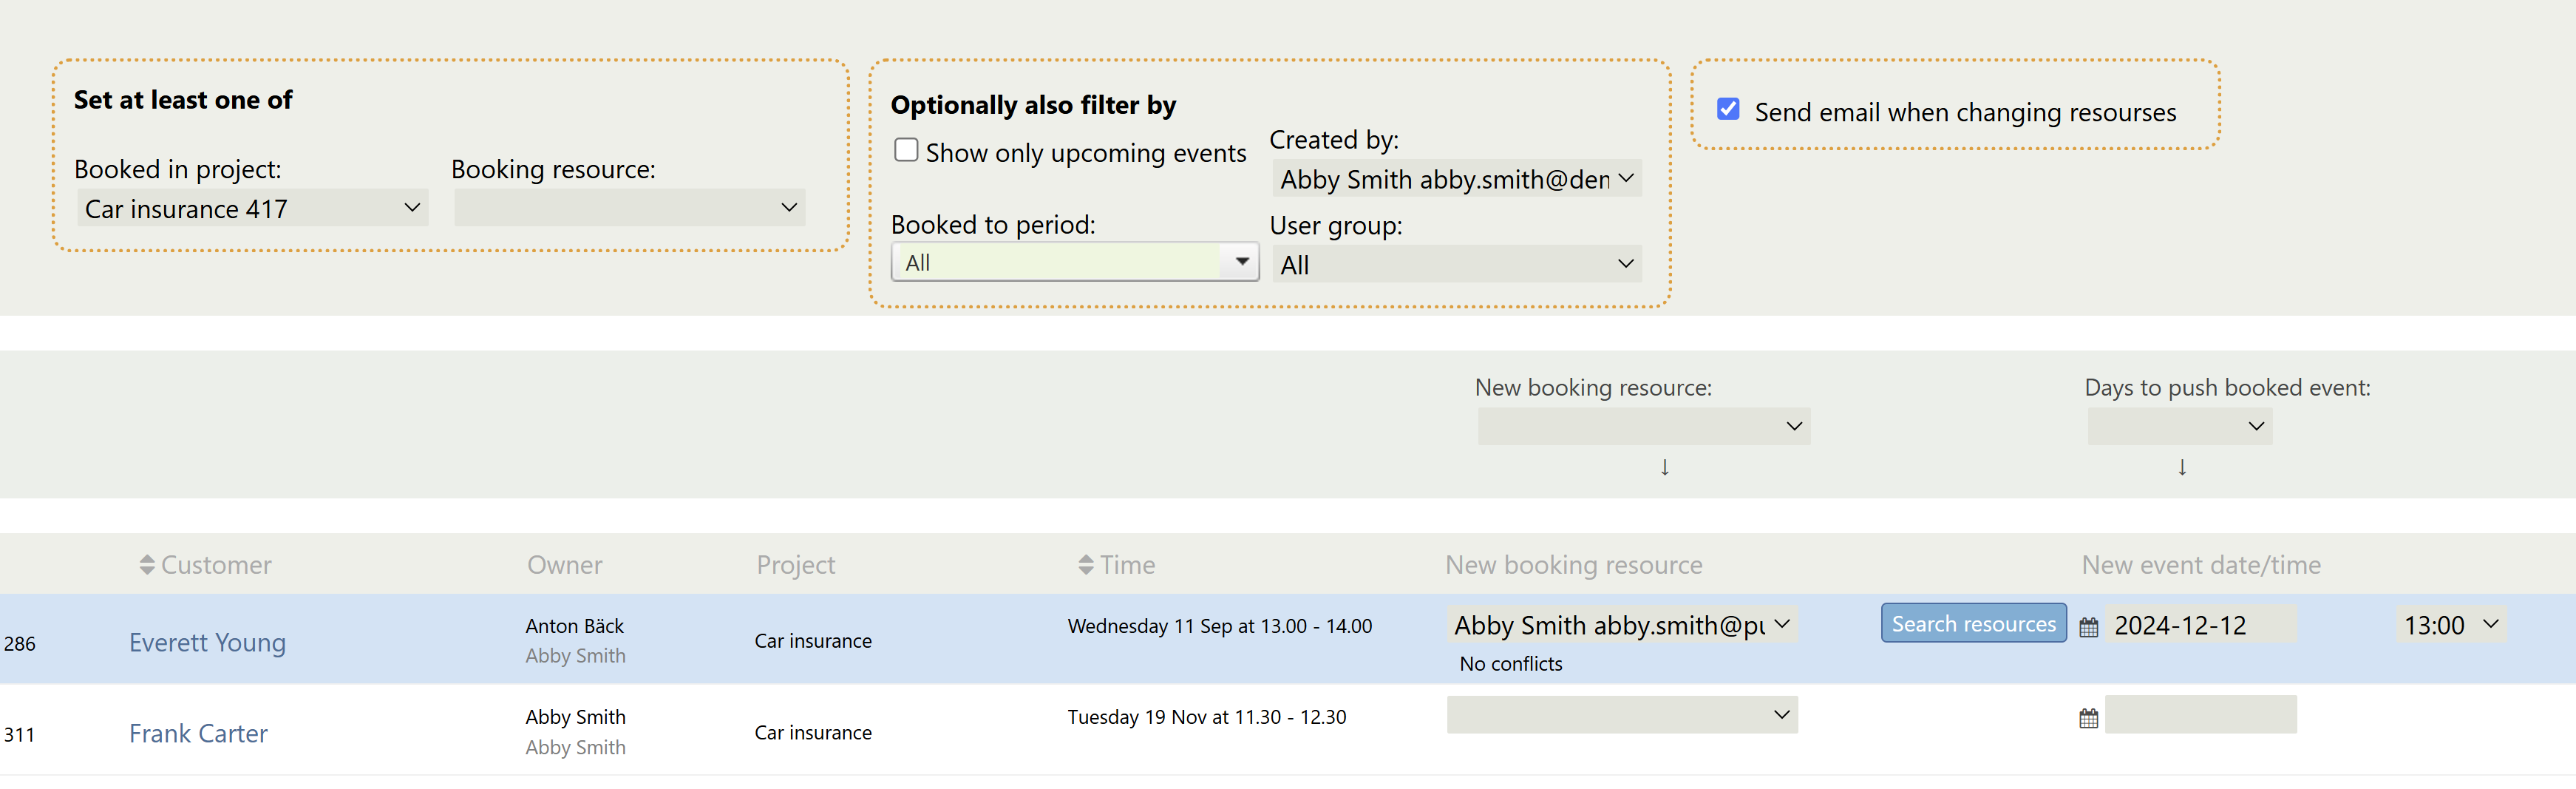The image size is (2576, 789).
Task: Sort table by Customer column arrows
Action: tap(147, 565)
